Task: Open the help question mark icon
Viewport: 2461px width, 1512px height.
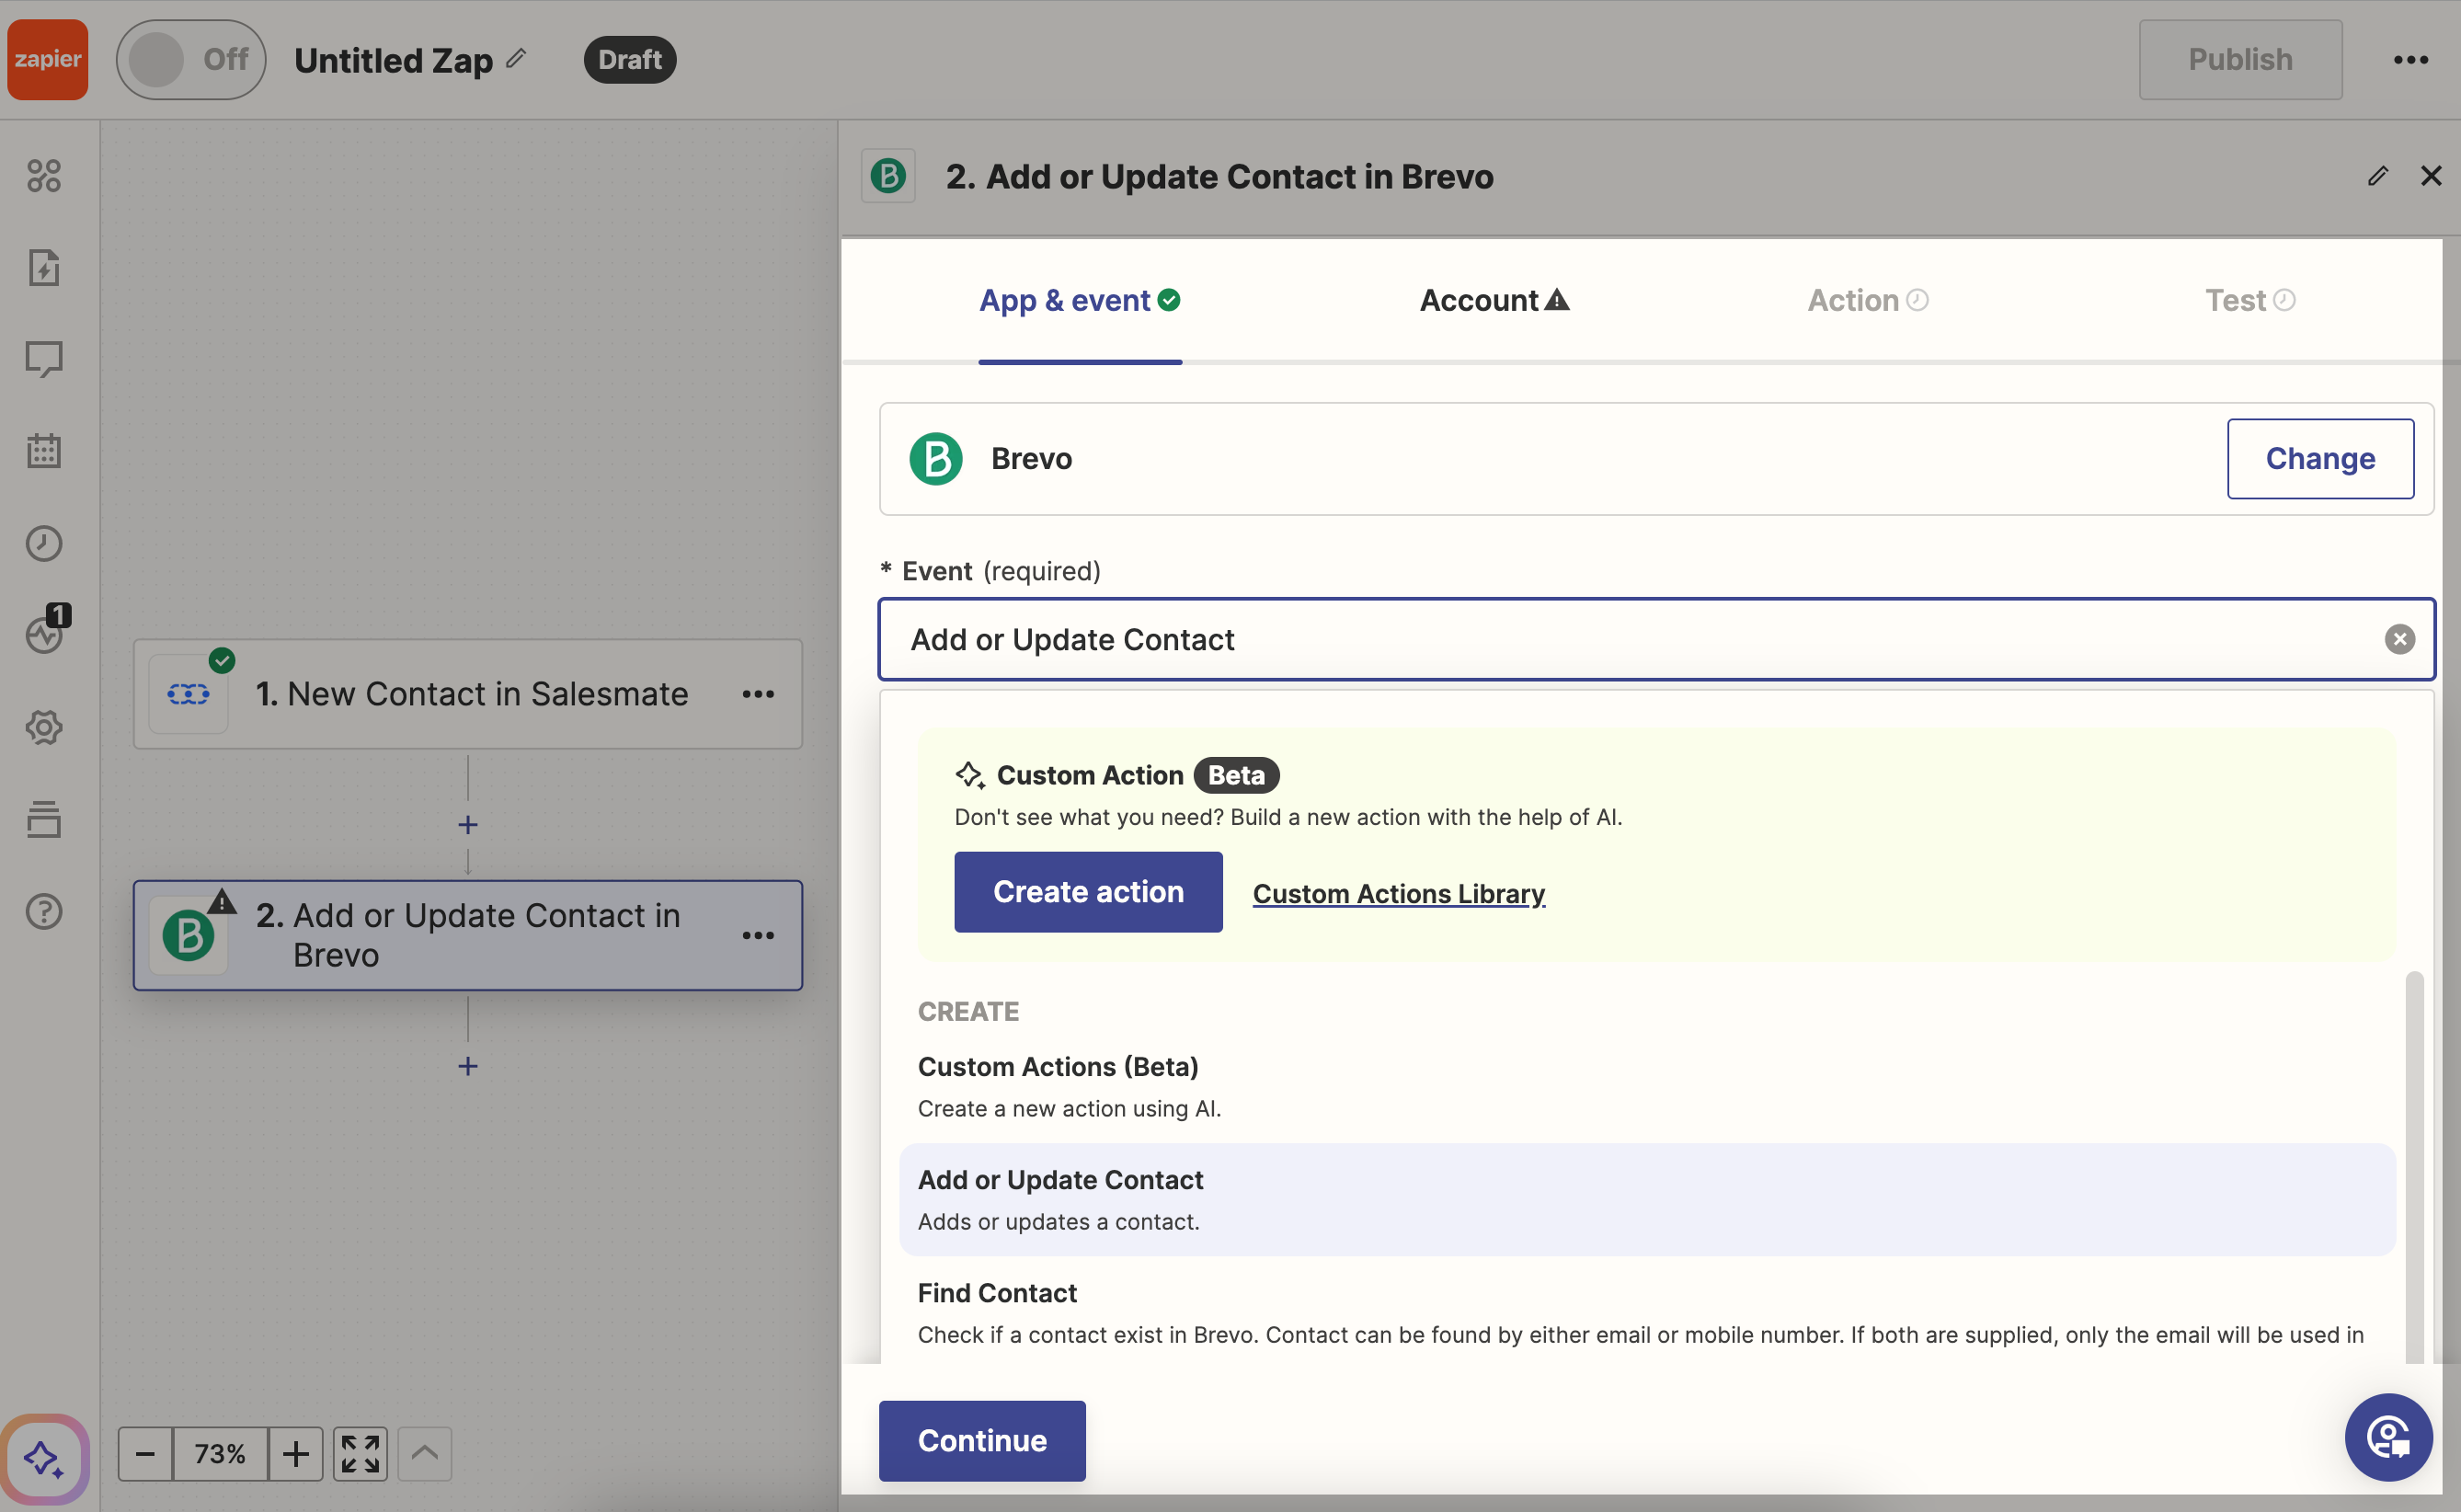Action: tap(44, 911)
